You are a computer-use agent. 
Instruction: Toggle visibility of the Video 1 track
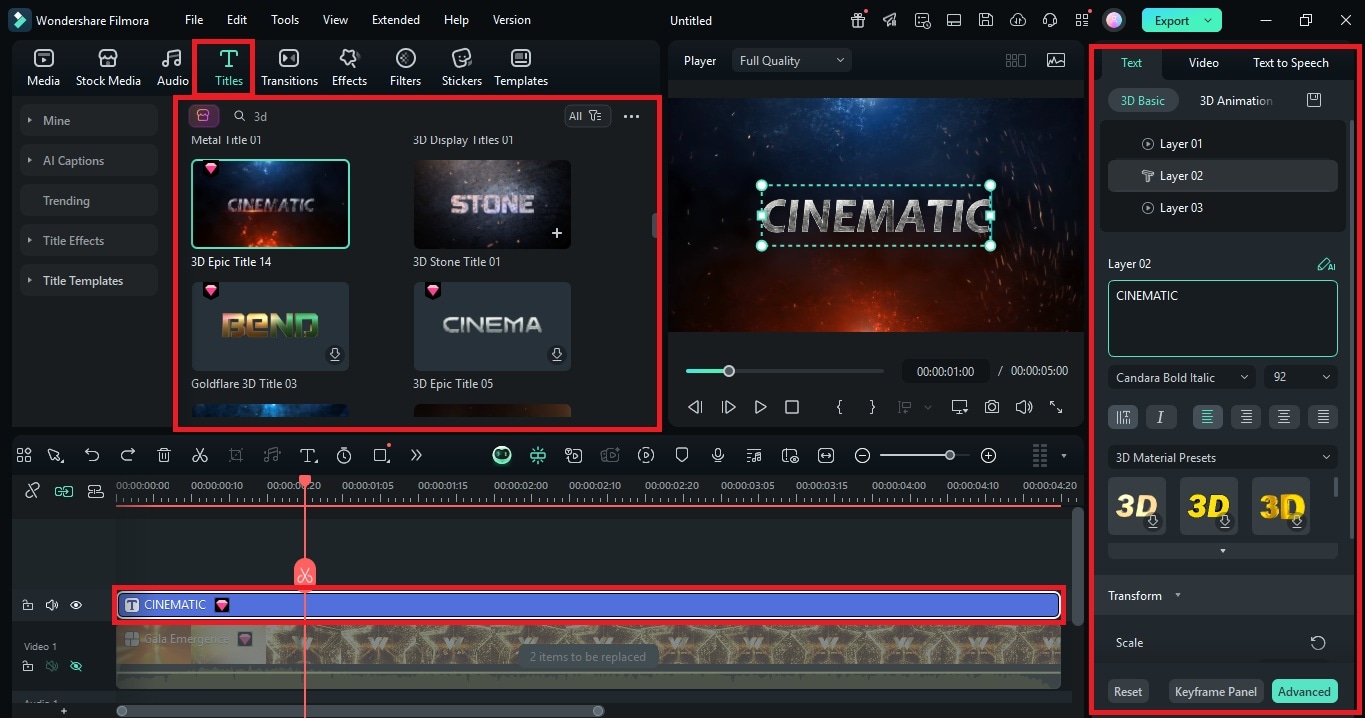point(75,666)
